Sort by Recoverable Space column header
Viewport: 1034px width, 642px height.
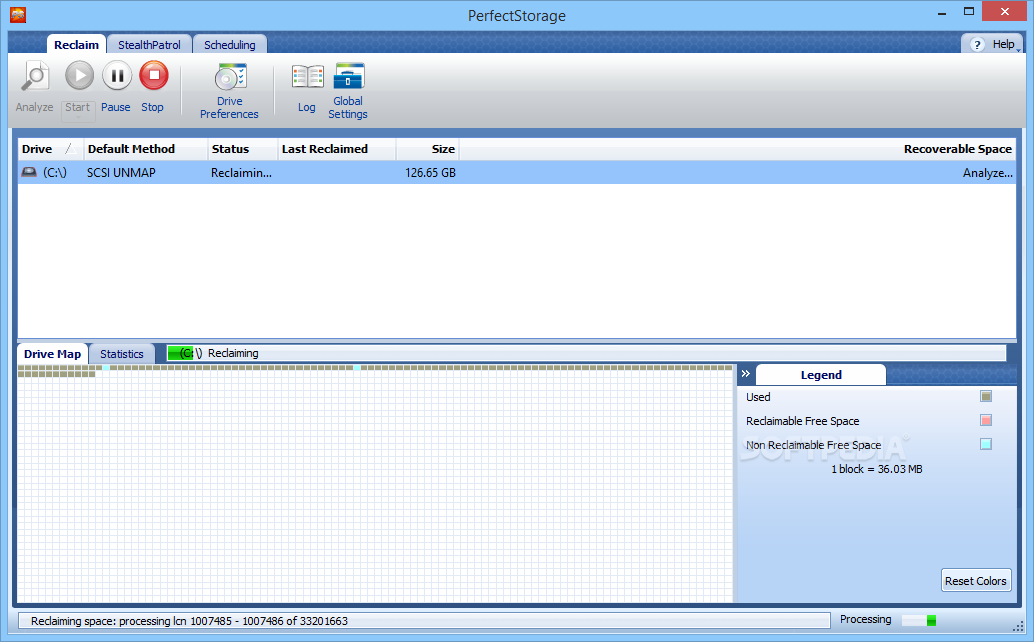click(737, 149)
